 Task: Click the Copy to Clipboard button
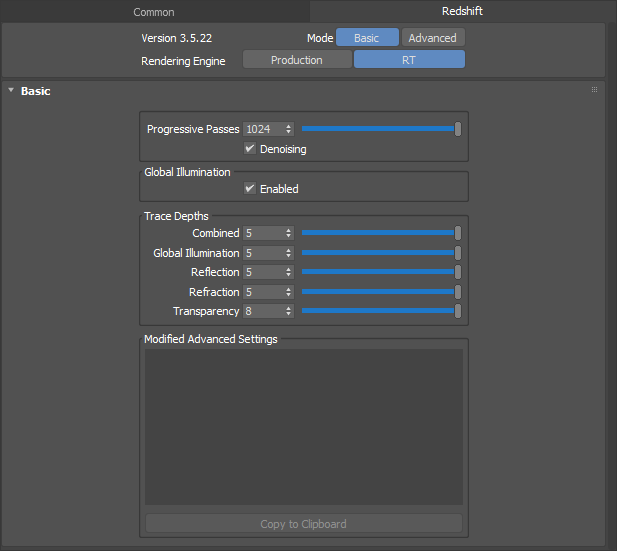coord(304,524)
